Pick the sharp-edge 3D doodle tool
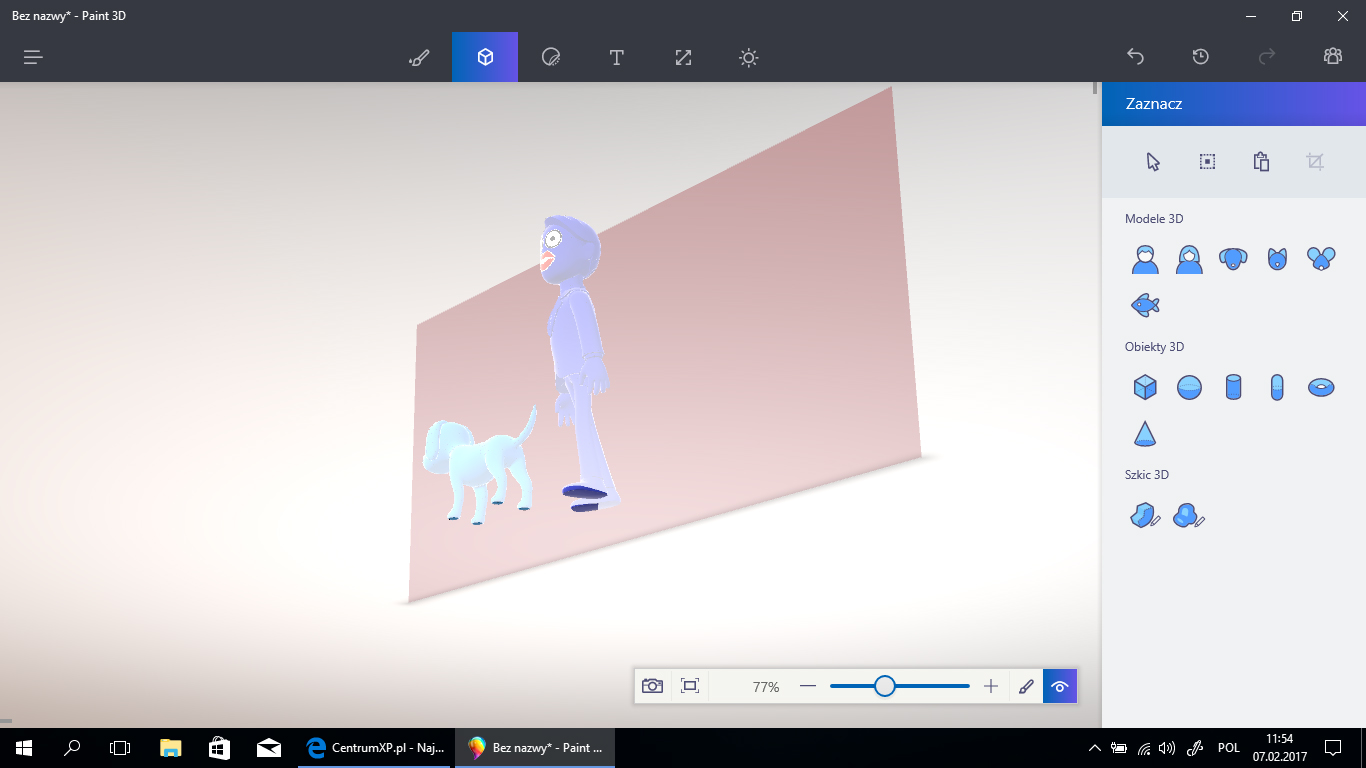Image resolution: width=1366 pixels, height=768 pixels. click(x=1145, y=515)
